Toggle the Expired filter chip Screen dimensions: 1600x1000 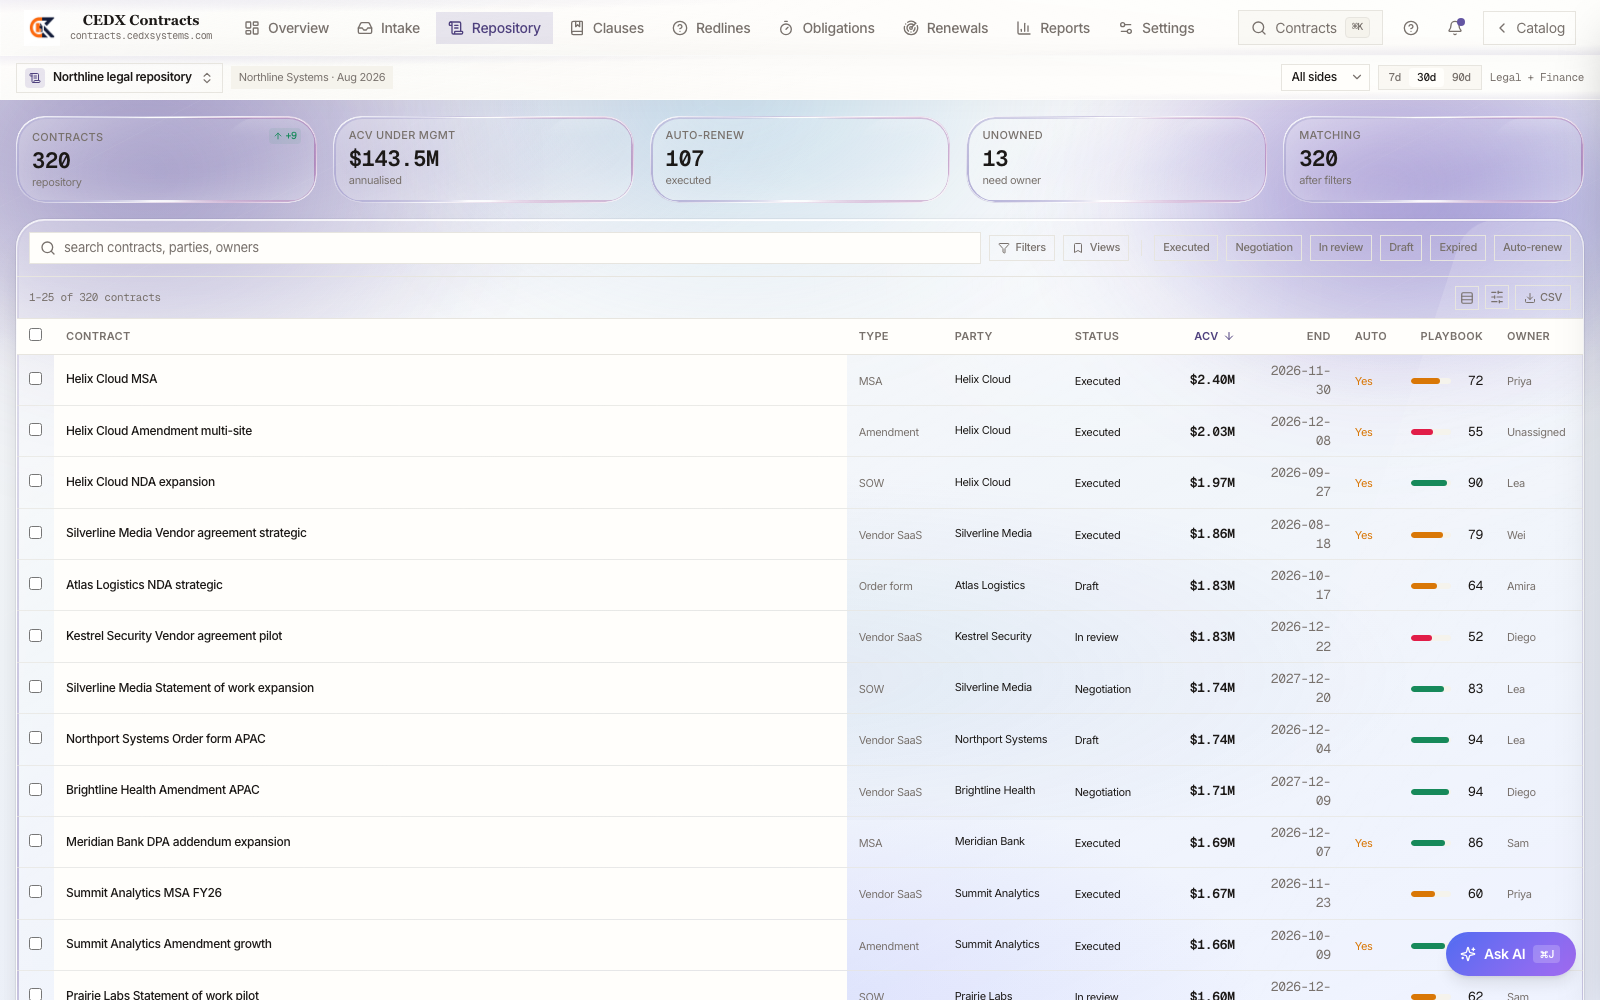[x=1458, y=248]
